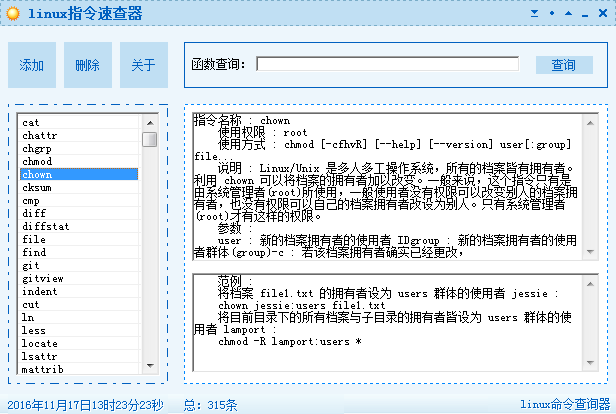Click the 查询 search button
The image size is (616, 414).
(563, 65)
